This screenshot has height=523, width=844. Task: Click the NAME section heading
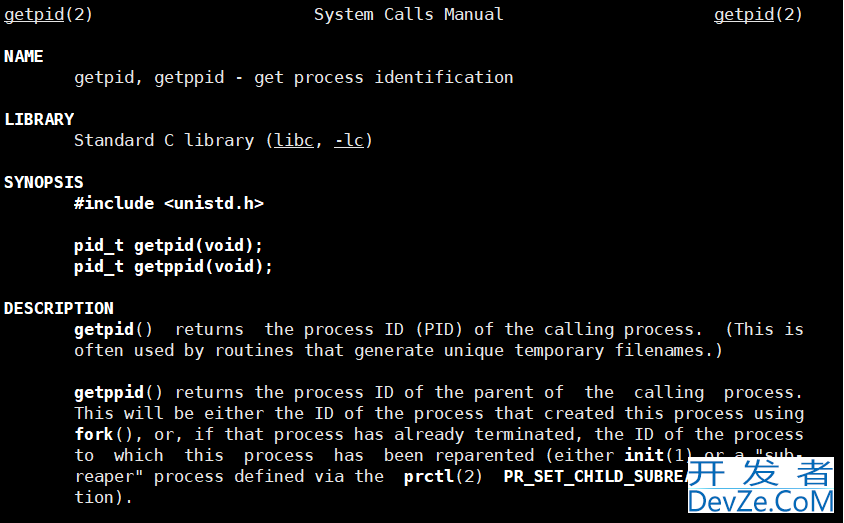(x=24, y=56)
